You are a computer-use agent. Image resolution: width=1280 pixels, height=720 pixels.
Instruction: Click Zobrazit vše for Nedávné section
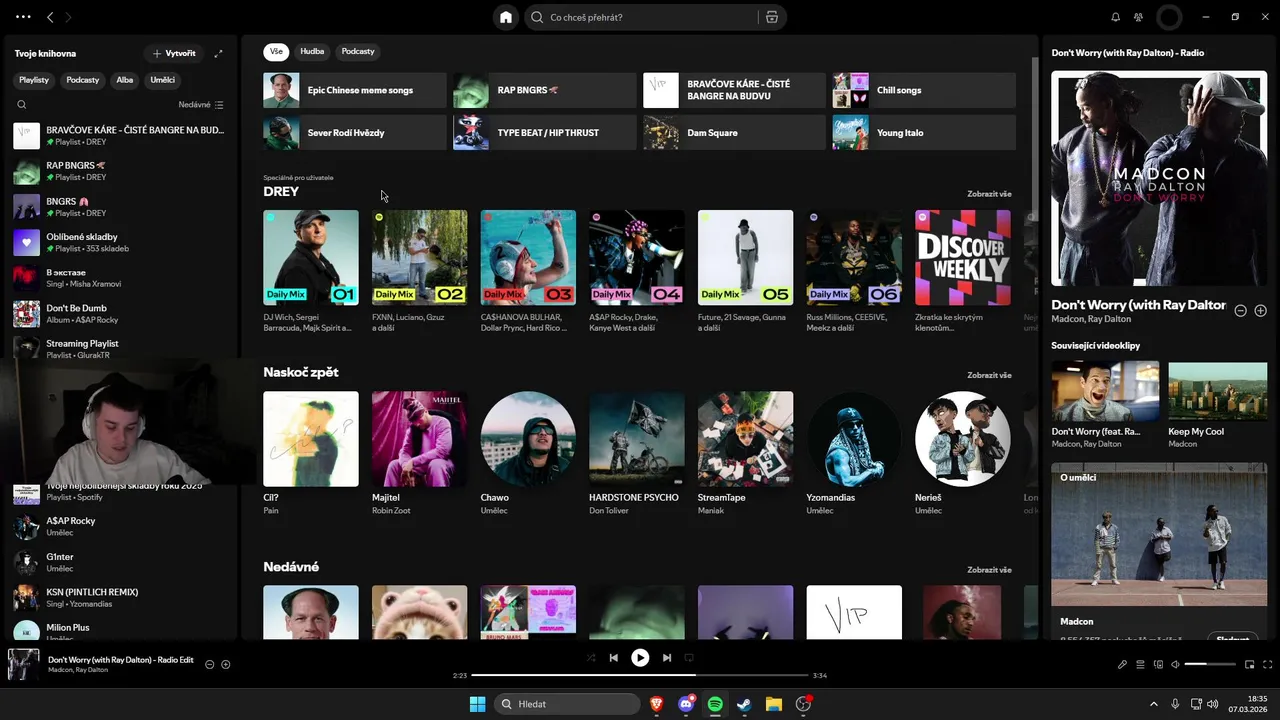click(989, 570)
